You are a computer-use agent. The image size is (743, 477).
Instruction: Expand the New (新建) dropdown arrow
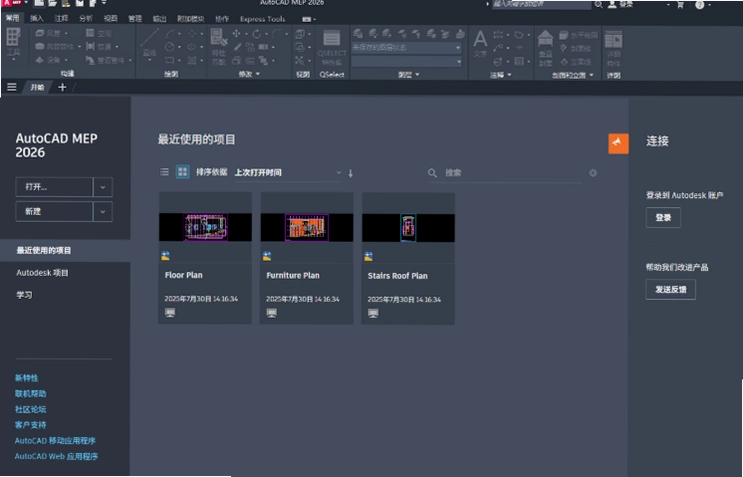click(103, 212)
